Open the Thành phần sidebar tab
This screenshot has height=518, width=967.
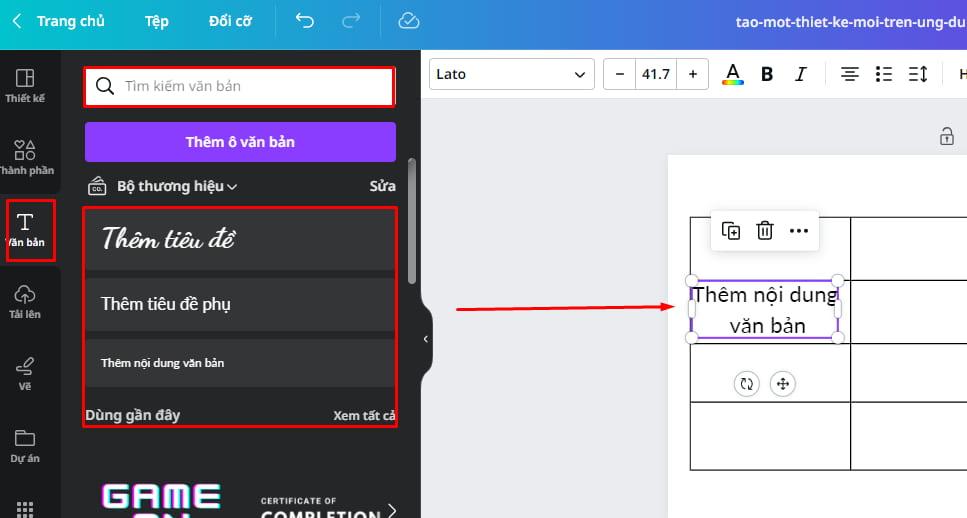pos(25,157)
